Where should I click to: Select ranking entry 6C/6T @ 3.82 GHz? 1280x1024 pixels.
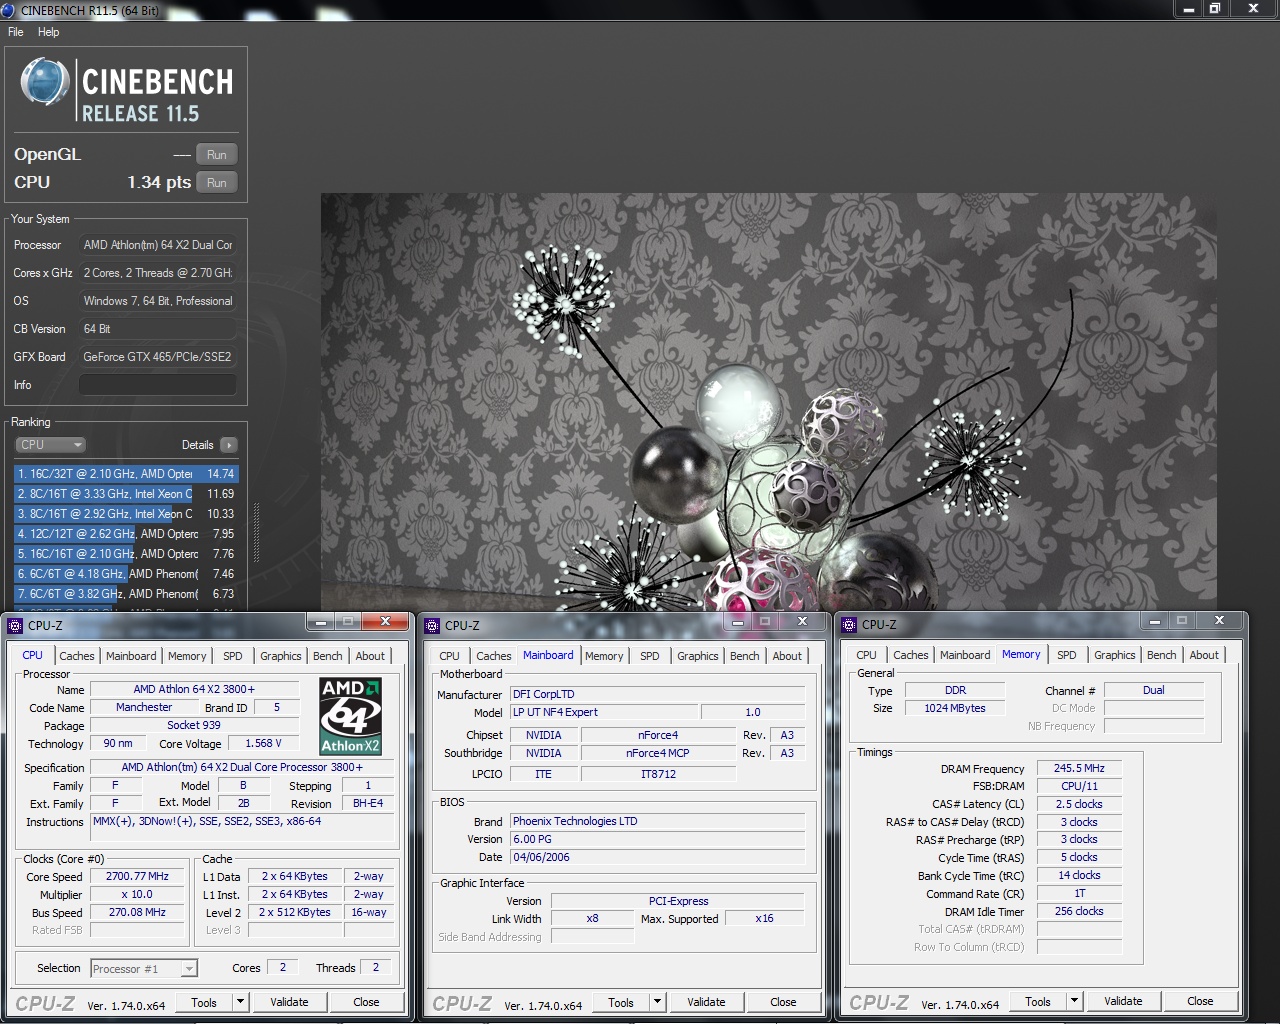[126, 594]
